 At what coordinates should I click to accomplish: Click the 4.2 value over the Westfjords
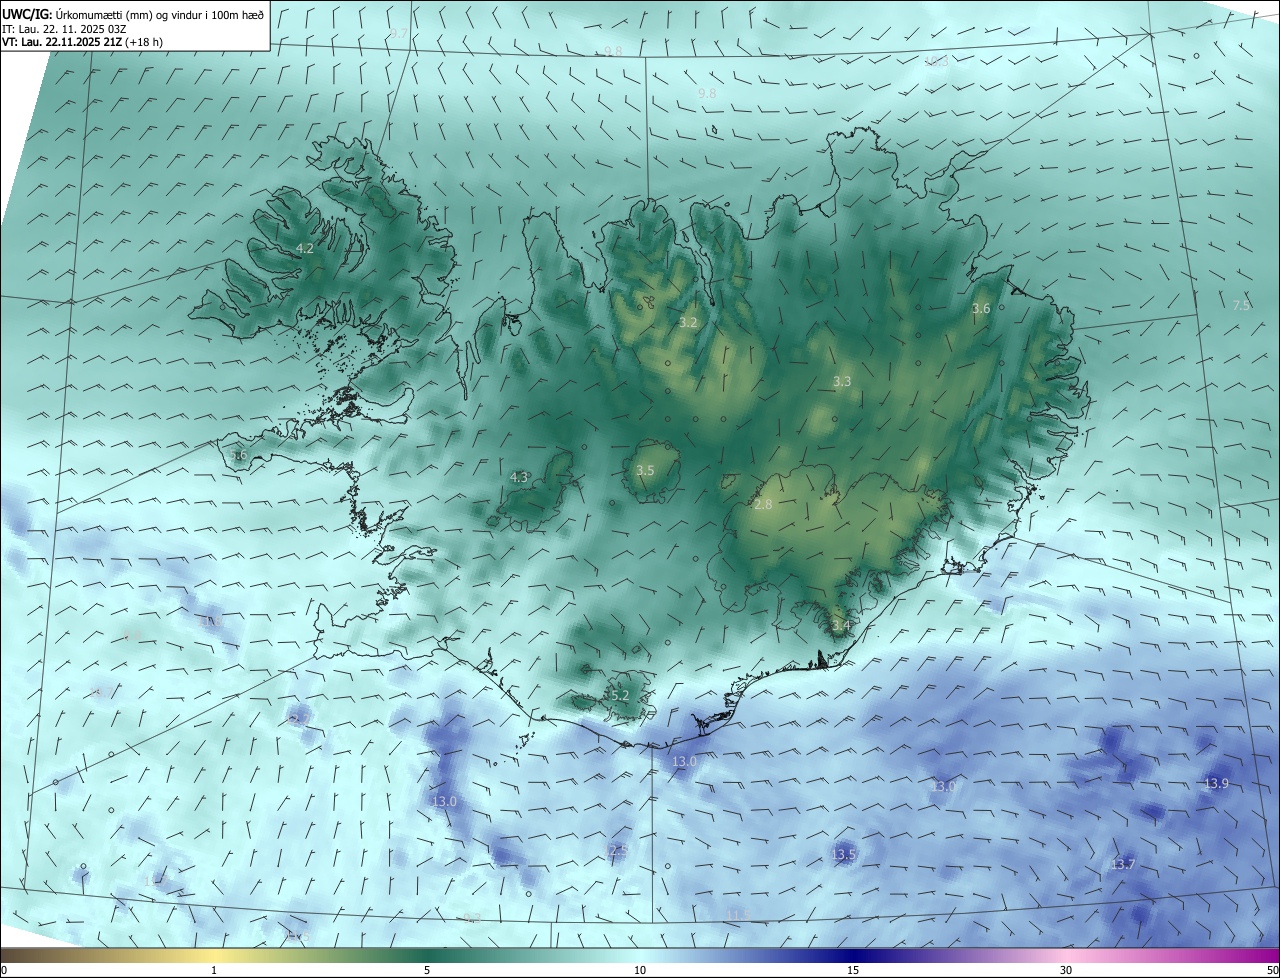305,248
